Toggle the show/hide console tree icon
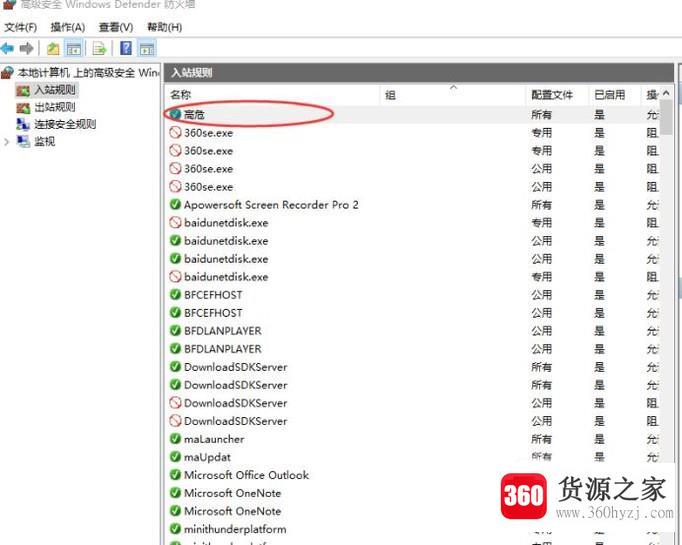Screen dimensions: 682x545 [73, 48]
